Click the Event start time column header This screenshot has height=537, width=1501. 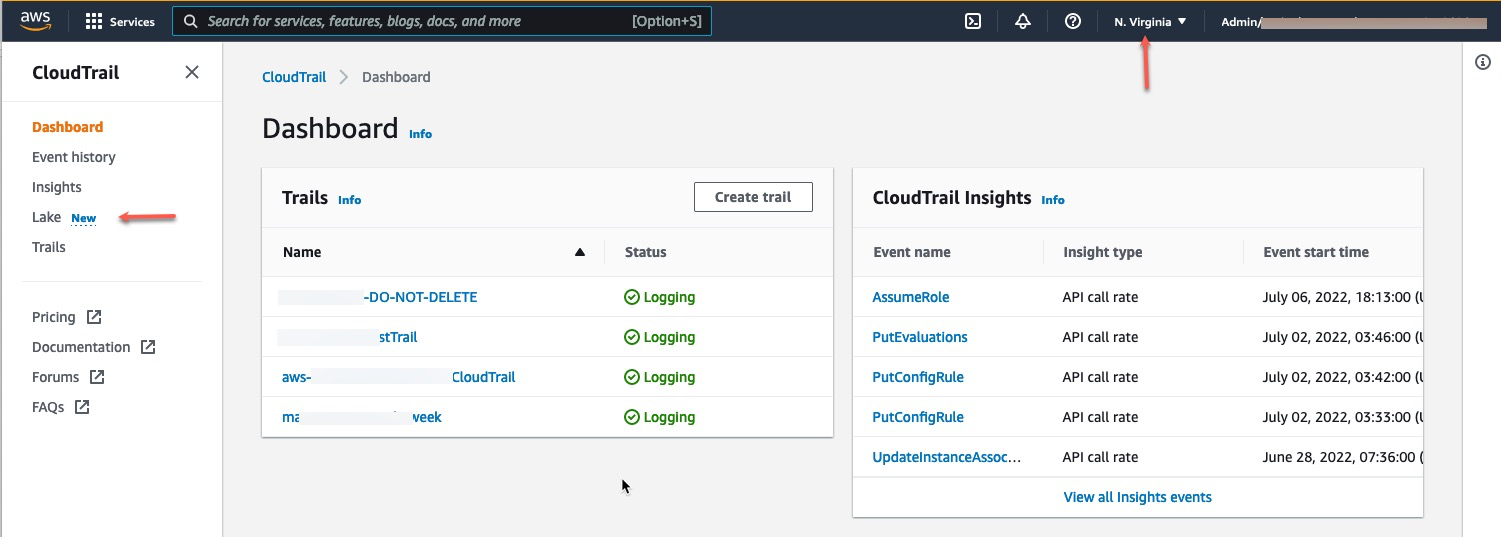(x=1316, y=252)
